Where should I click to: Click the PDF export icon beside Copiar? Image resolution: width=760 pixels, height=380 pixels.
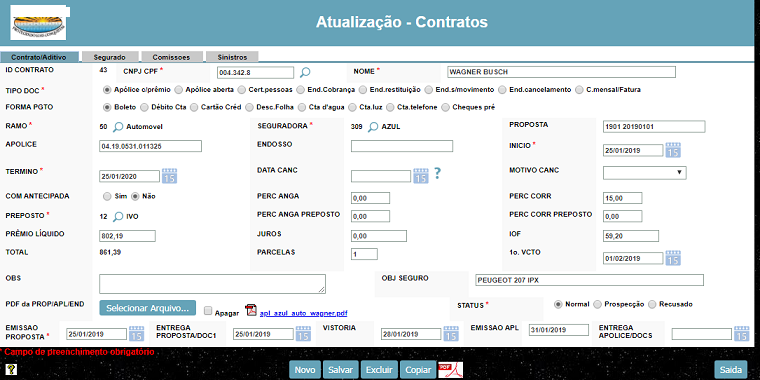(x=450, y=370)
